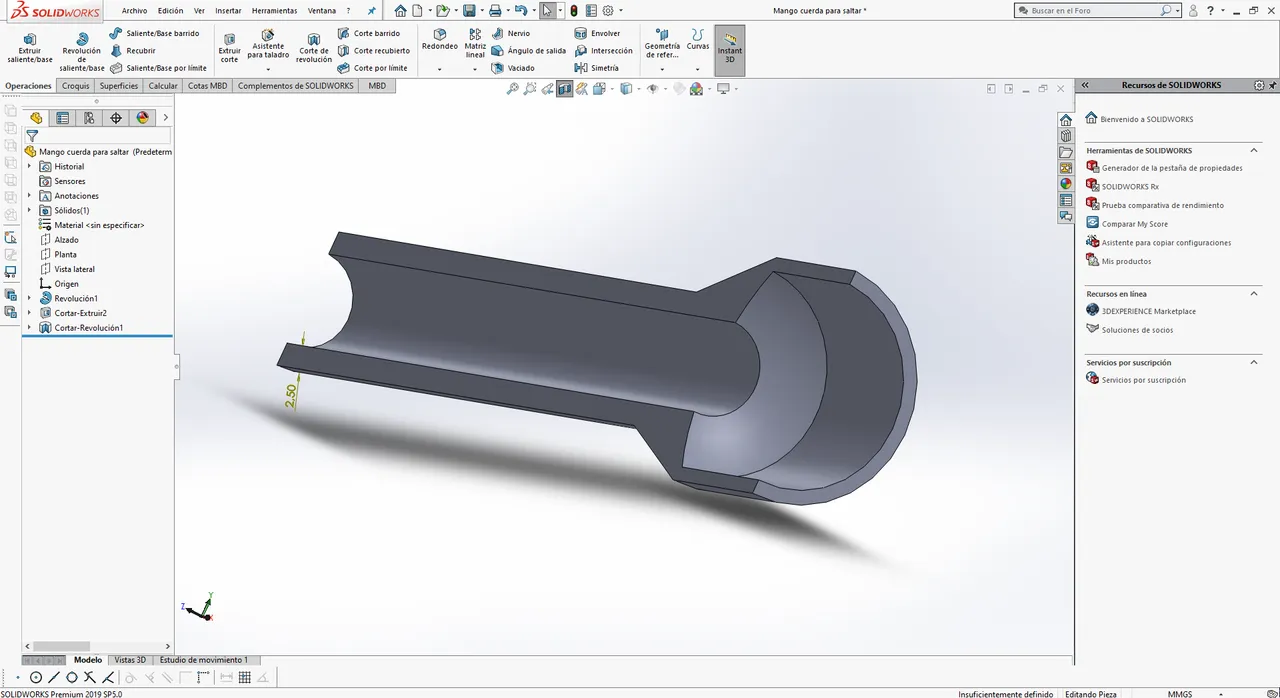Screen dimensions: 1280x698
Task: Expand the Historial tree node
Action: pyautogui.click(x=29, y=167)
